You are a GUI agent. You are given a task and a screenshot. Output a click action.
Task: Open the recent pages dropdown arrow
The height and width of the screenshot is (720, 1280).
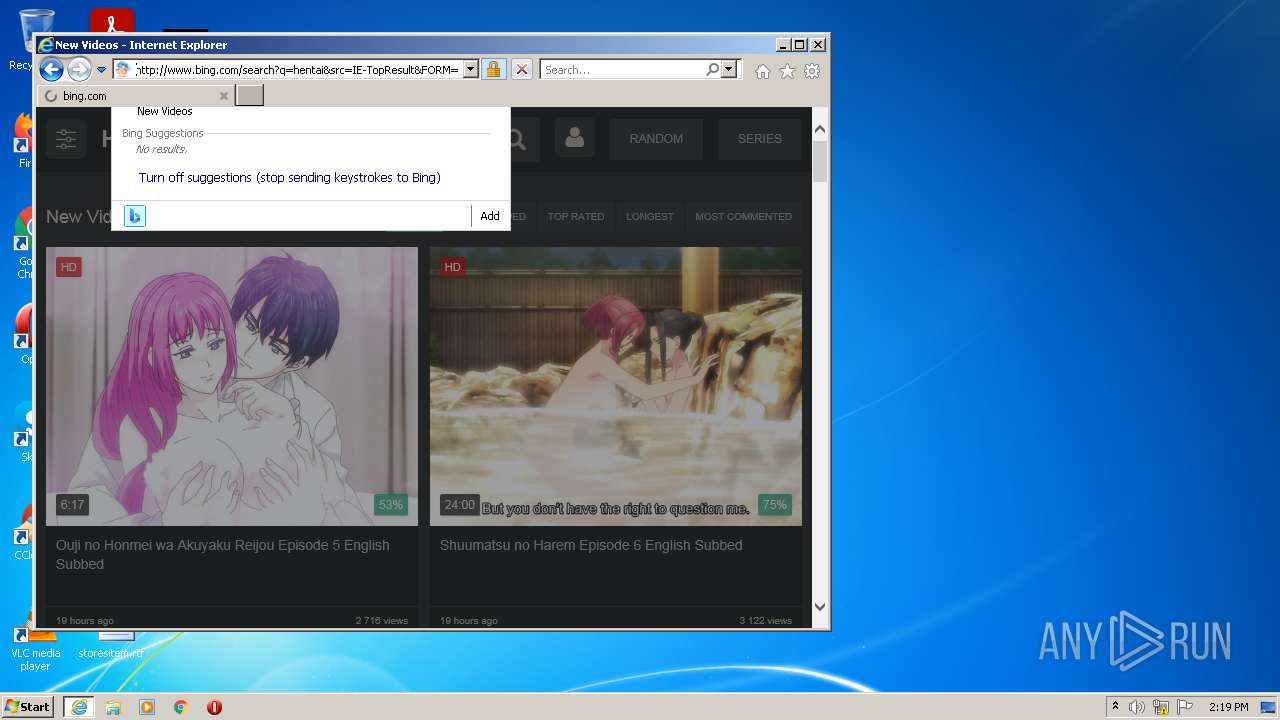[x=101, y=70]
